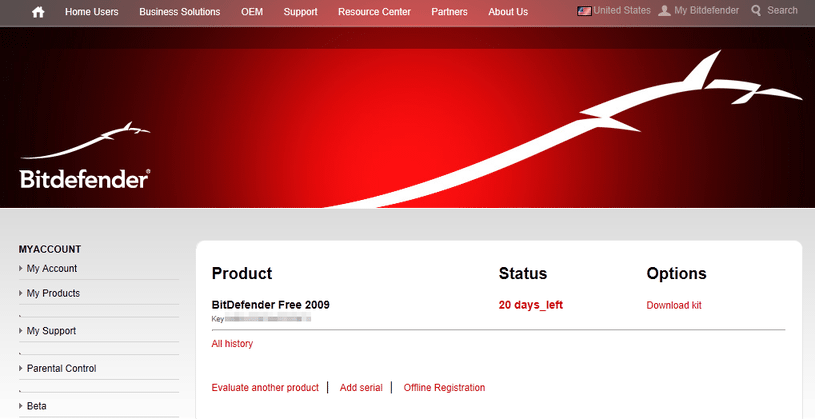
Task: Click the Options column heading
Action: 676,273
